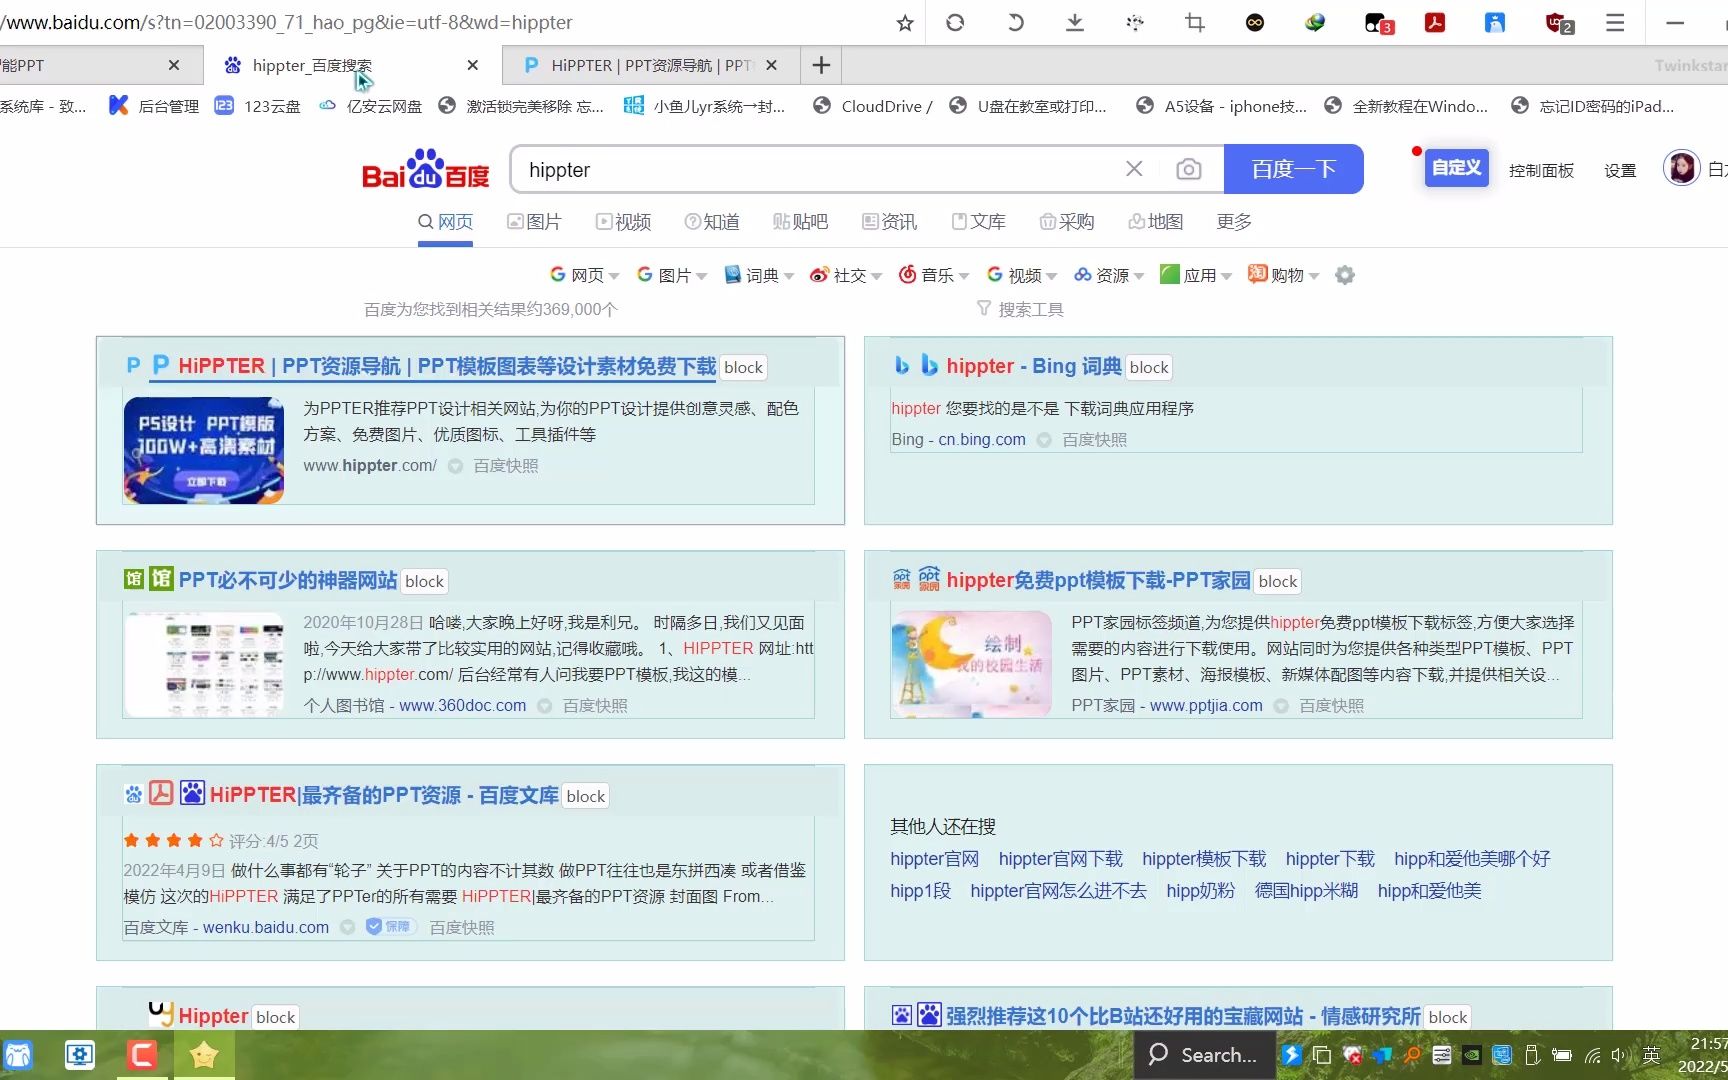This screenshot has width=1728, height=1080.
Task: Click the PPT家园 result thumbnail image
Action: click(971, 664)
